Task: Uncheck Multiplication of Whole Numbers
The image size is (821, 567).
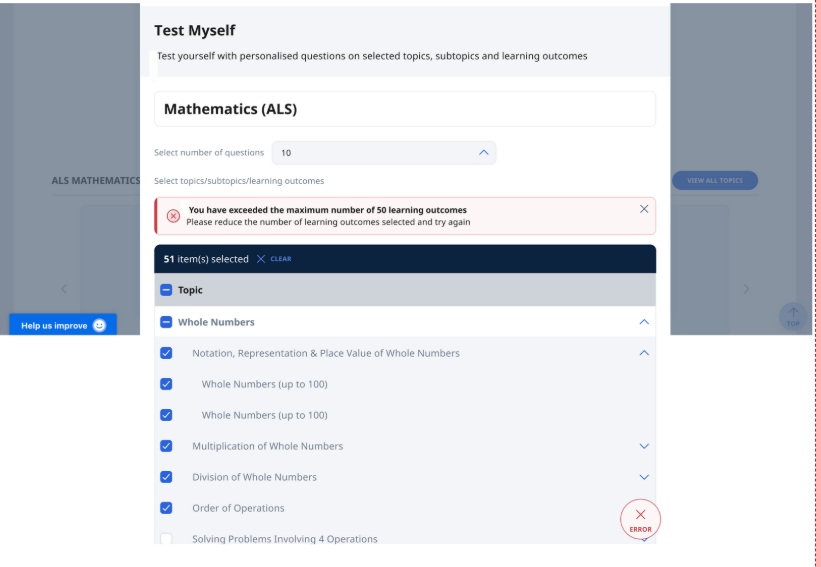Action: pyautogui.click(x=166, y=446)
